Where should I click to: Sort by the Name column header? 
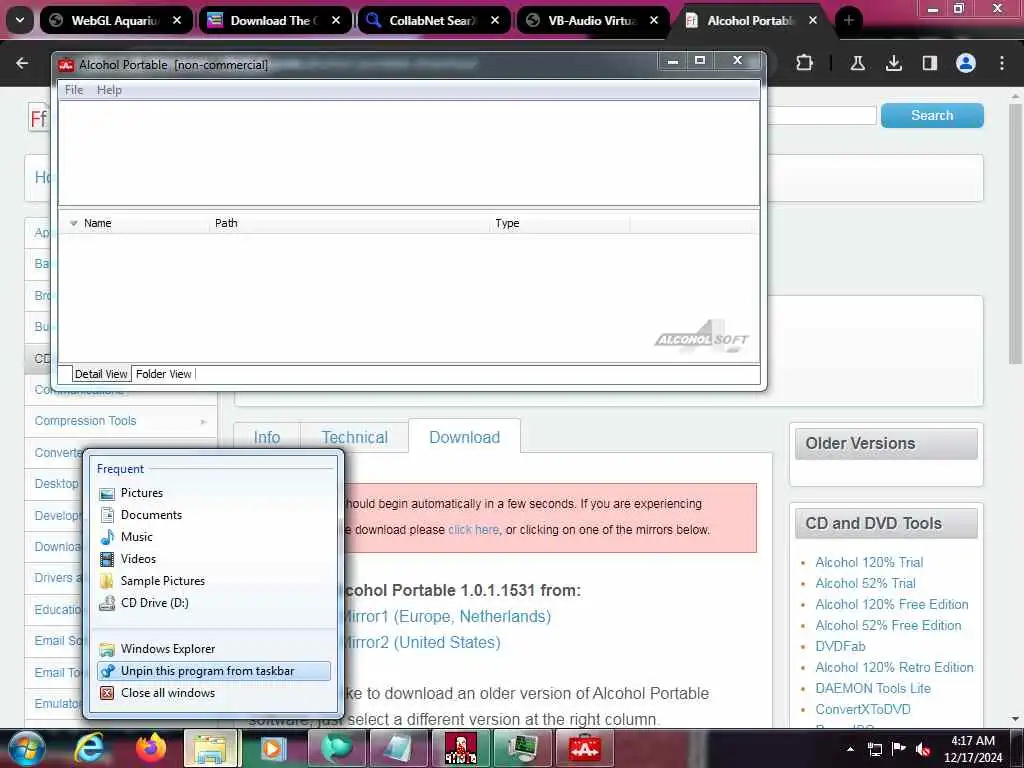click(x=136, y=223)
